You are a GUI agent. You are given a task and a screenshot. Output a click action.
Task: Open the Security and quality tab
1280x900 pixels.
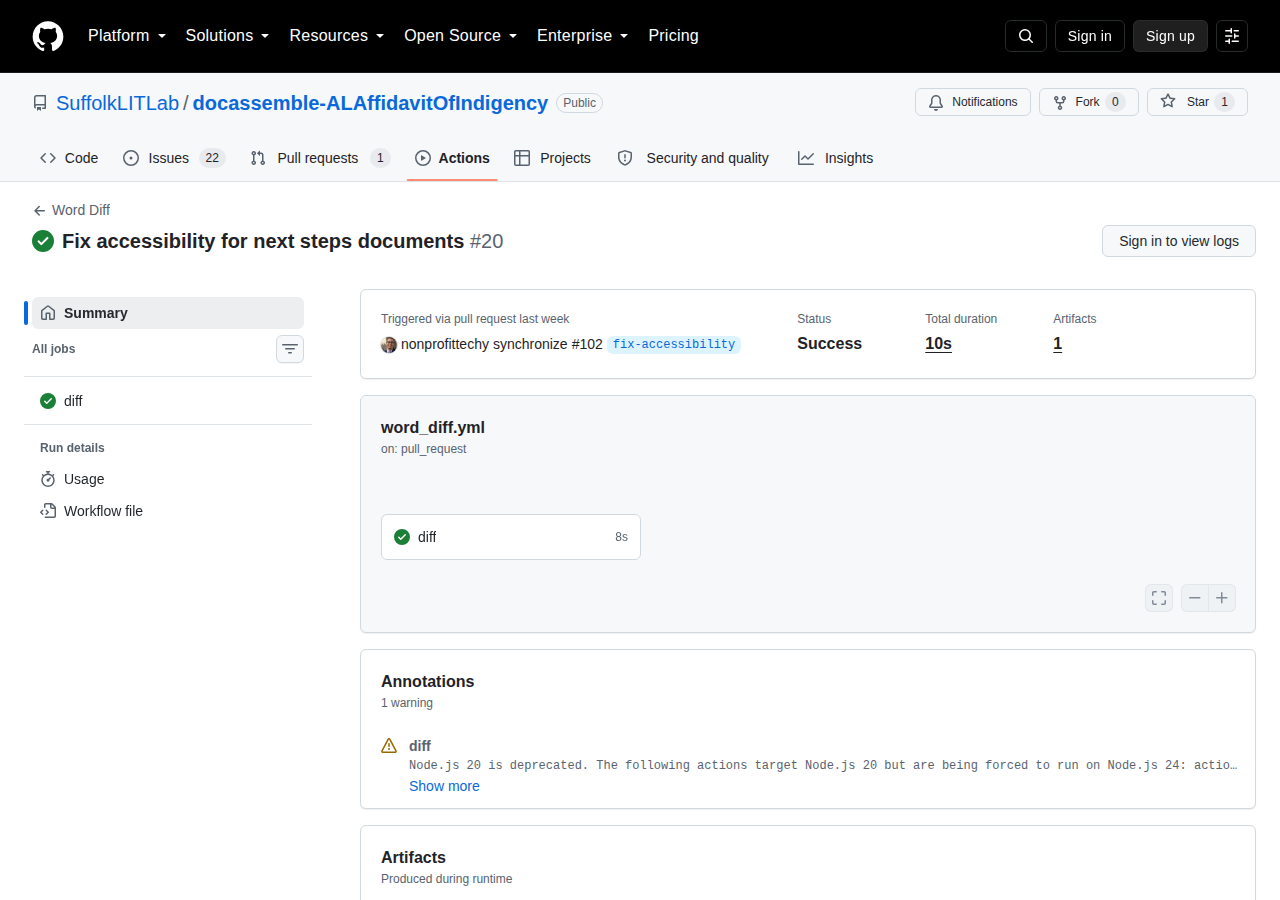click(693, 158)
